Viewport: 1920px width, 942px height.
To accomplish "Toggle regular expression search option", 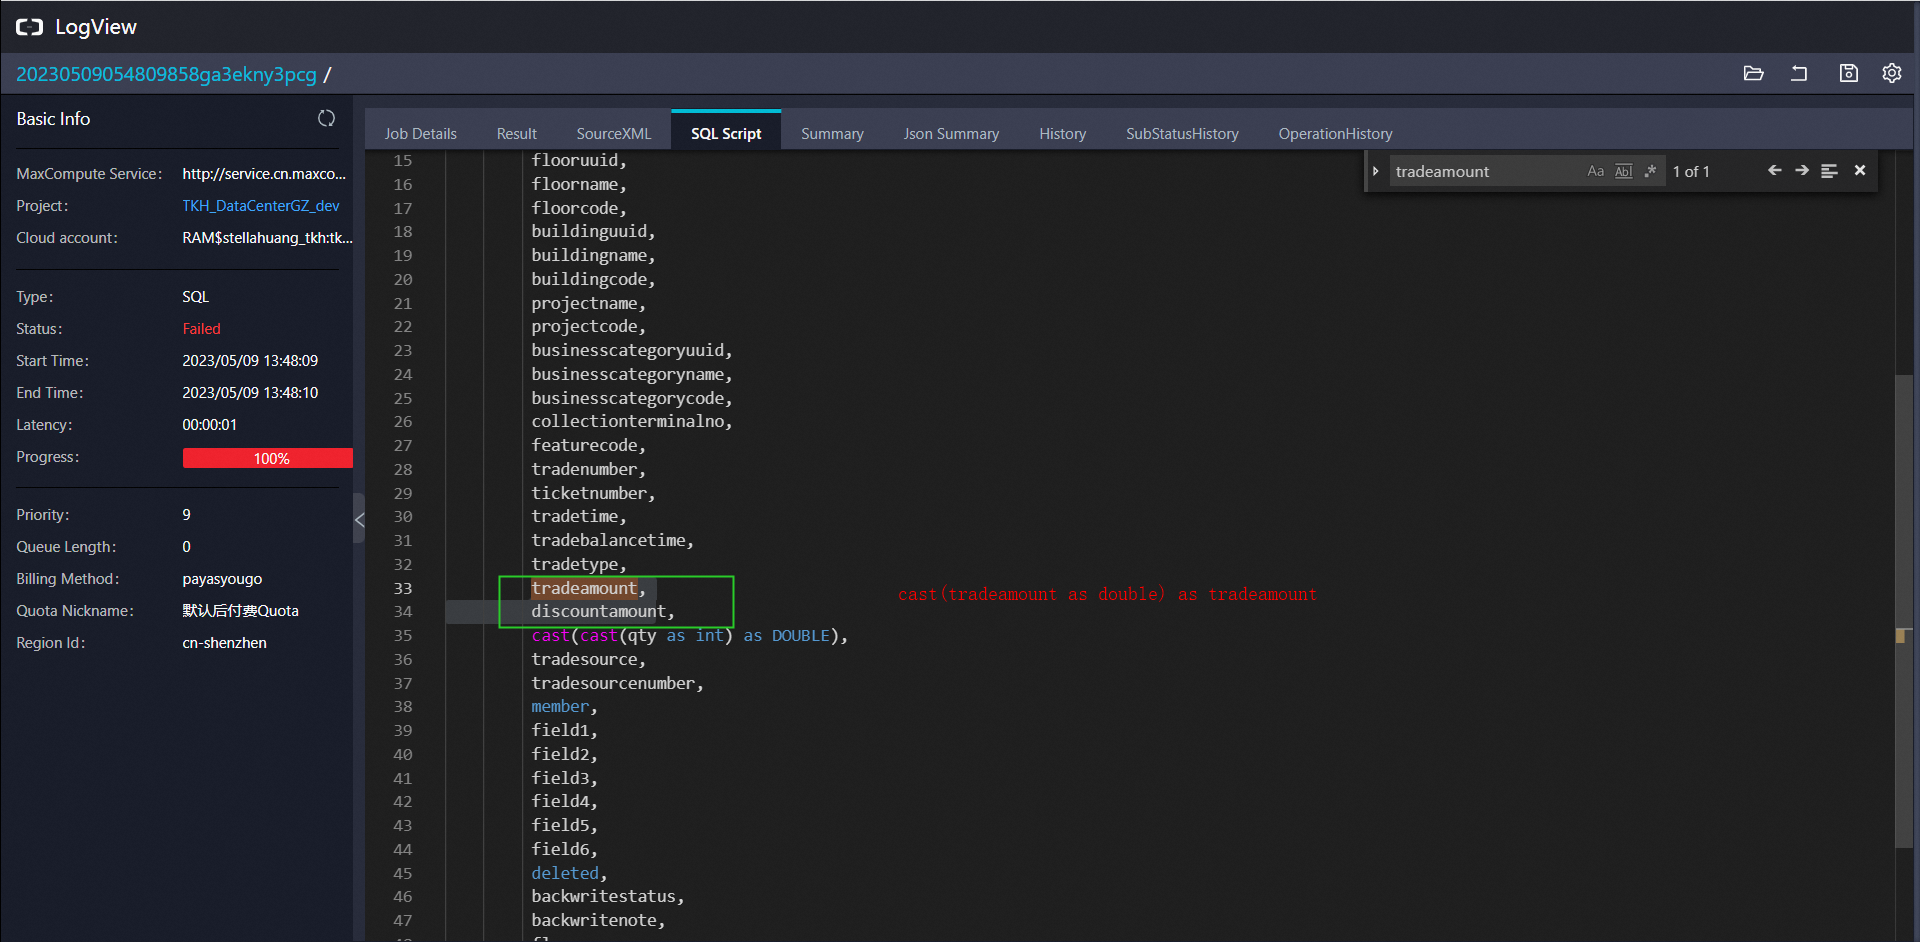I will [1650, 171].
